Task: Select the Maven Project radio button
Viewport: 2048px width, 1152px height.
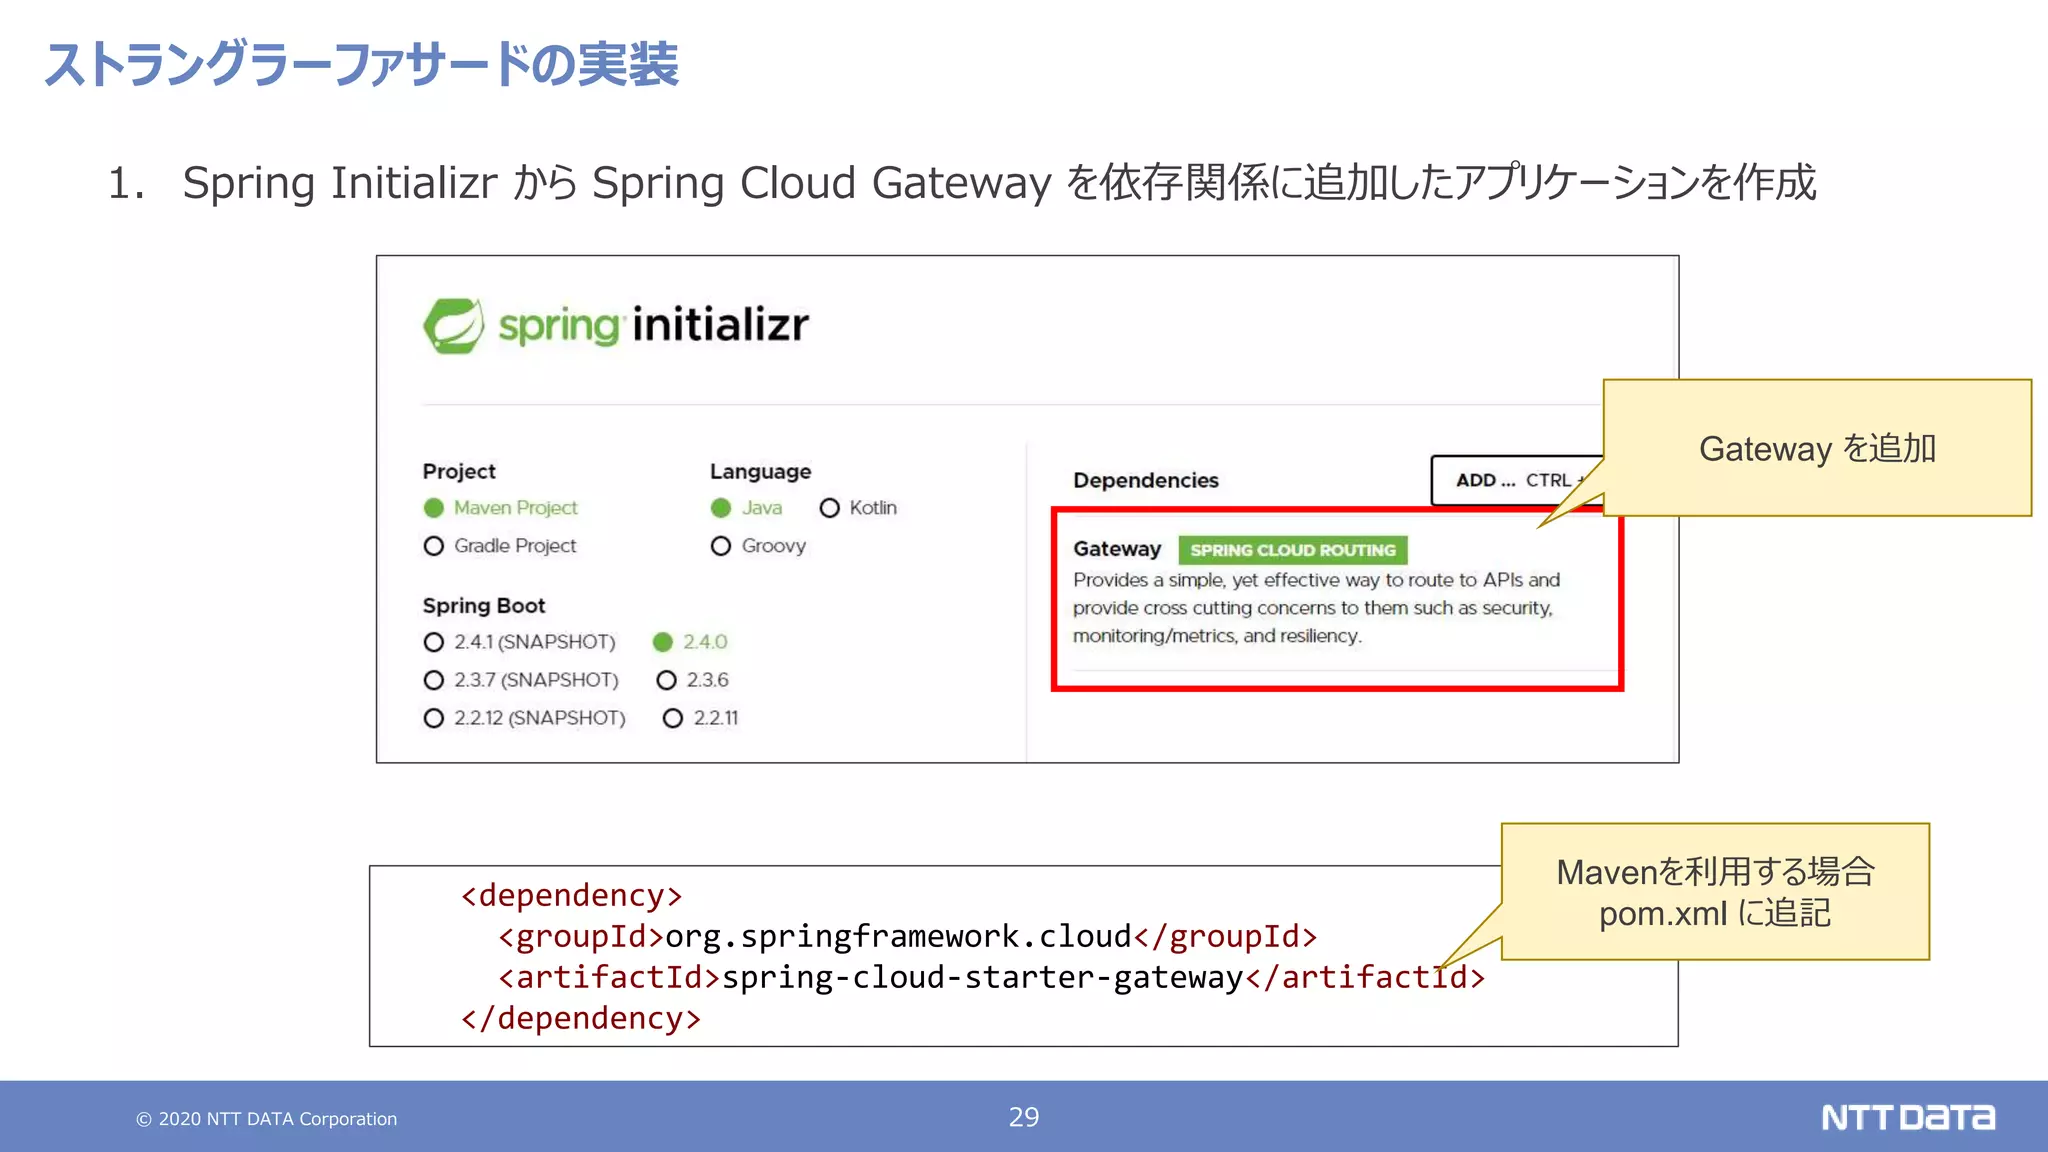Action: click(x=434, y=508)
